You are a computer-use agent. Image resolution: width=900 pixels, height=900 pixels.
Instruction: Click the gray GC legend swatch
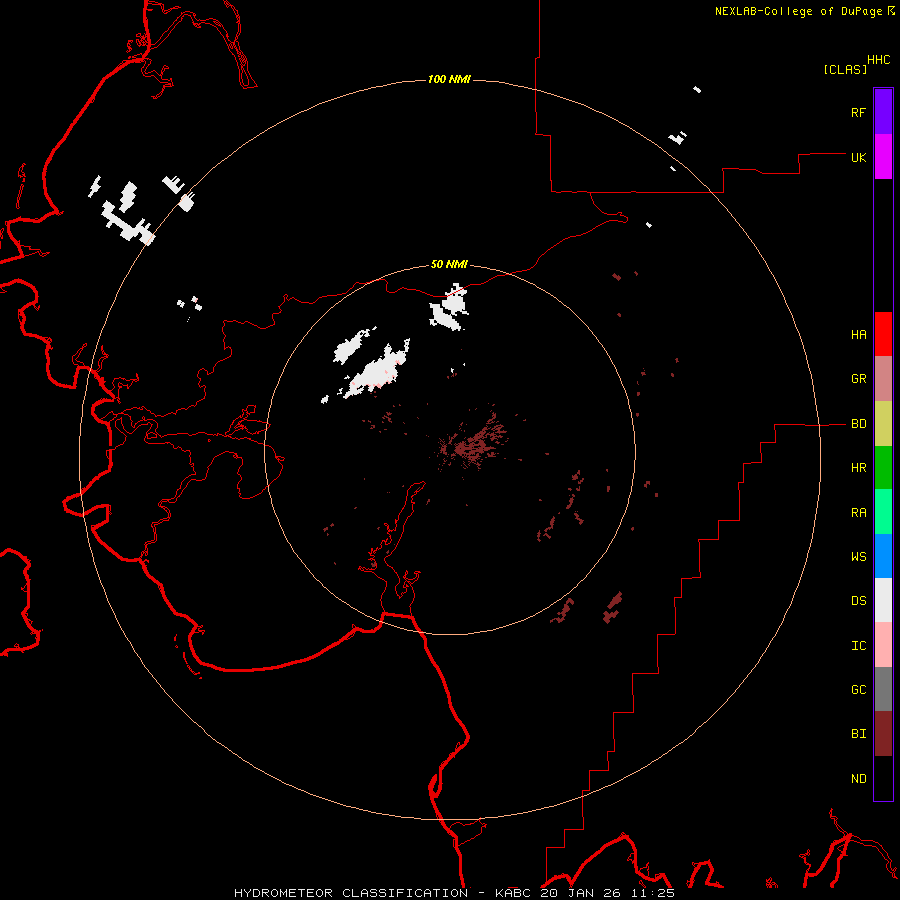[x=883, y=689]
